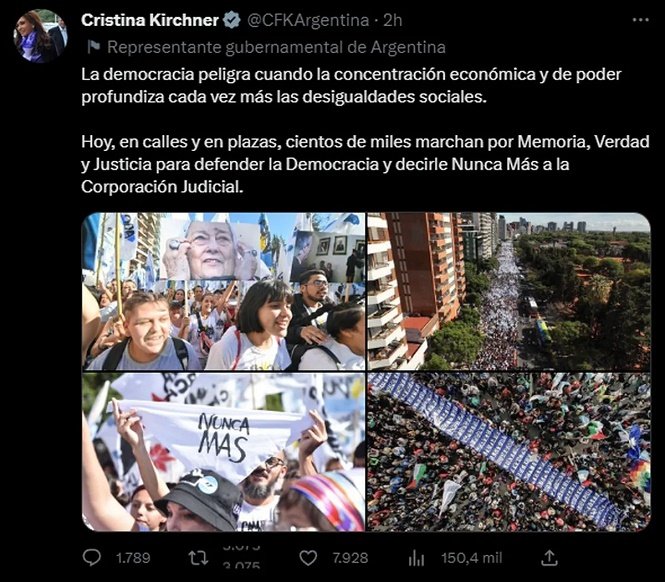Click the Representante gubernamental de Argentina label
The height and width of the screenshot is (582, 665).
[x=276, y=47]
